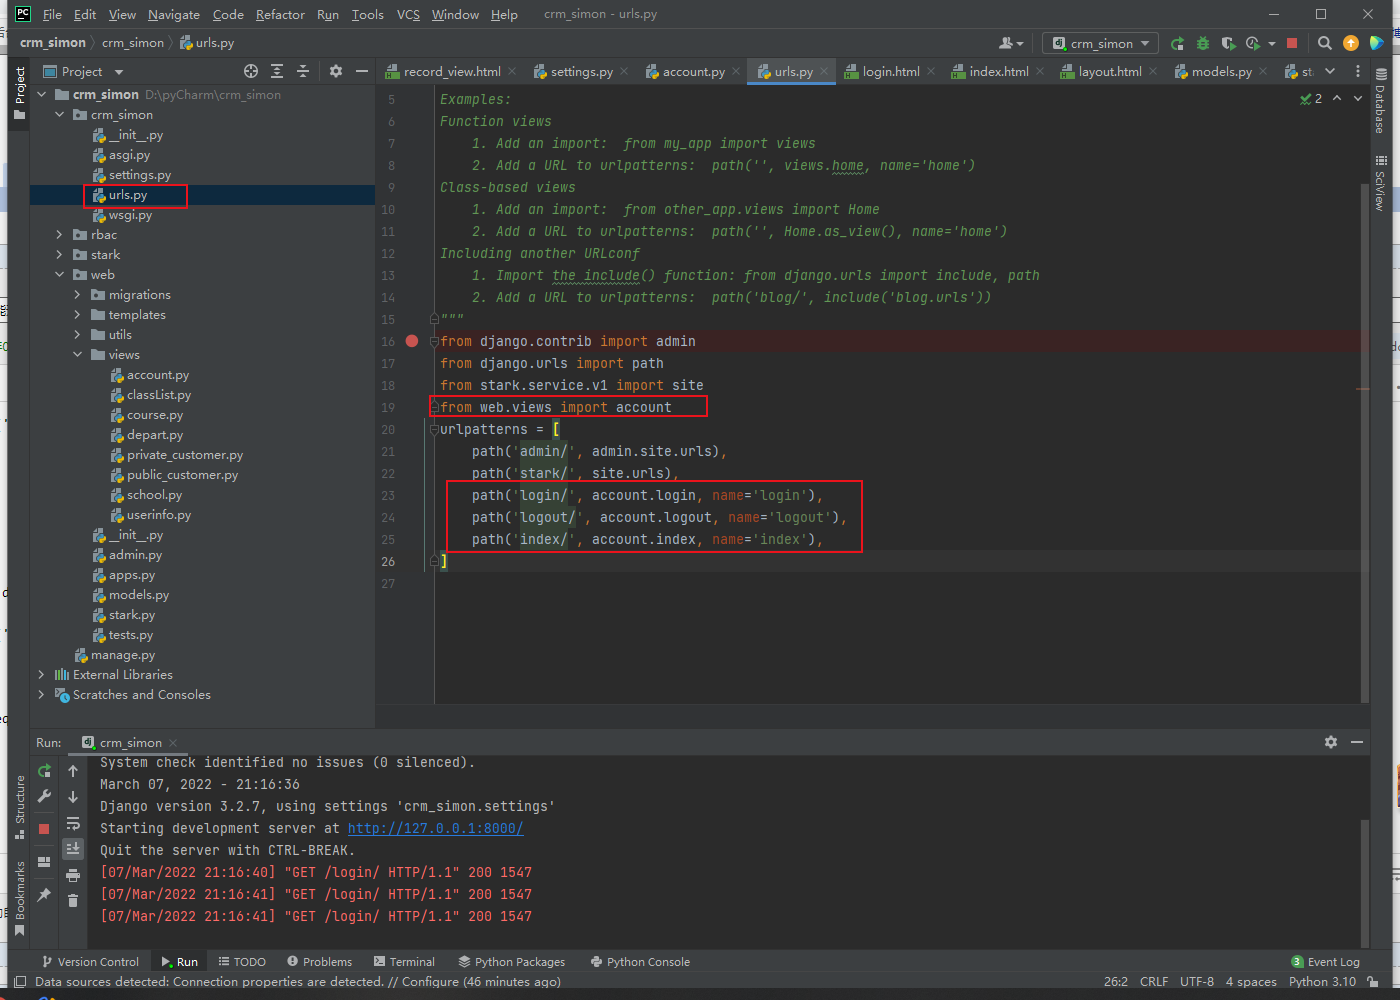Open Search Everywhere magnifier icon
This screenshot has width=1400, height=1000.
[1325, 43]
